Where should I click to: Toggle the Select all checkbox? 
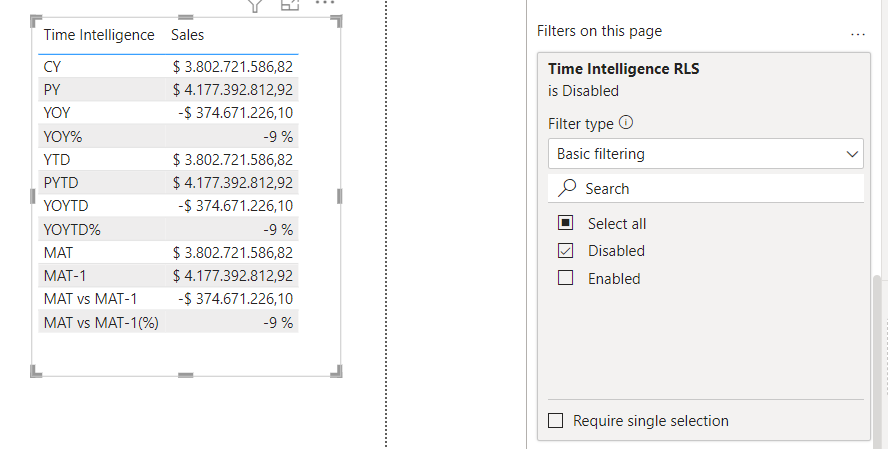click(x=566, y=223)
